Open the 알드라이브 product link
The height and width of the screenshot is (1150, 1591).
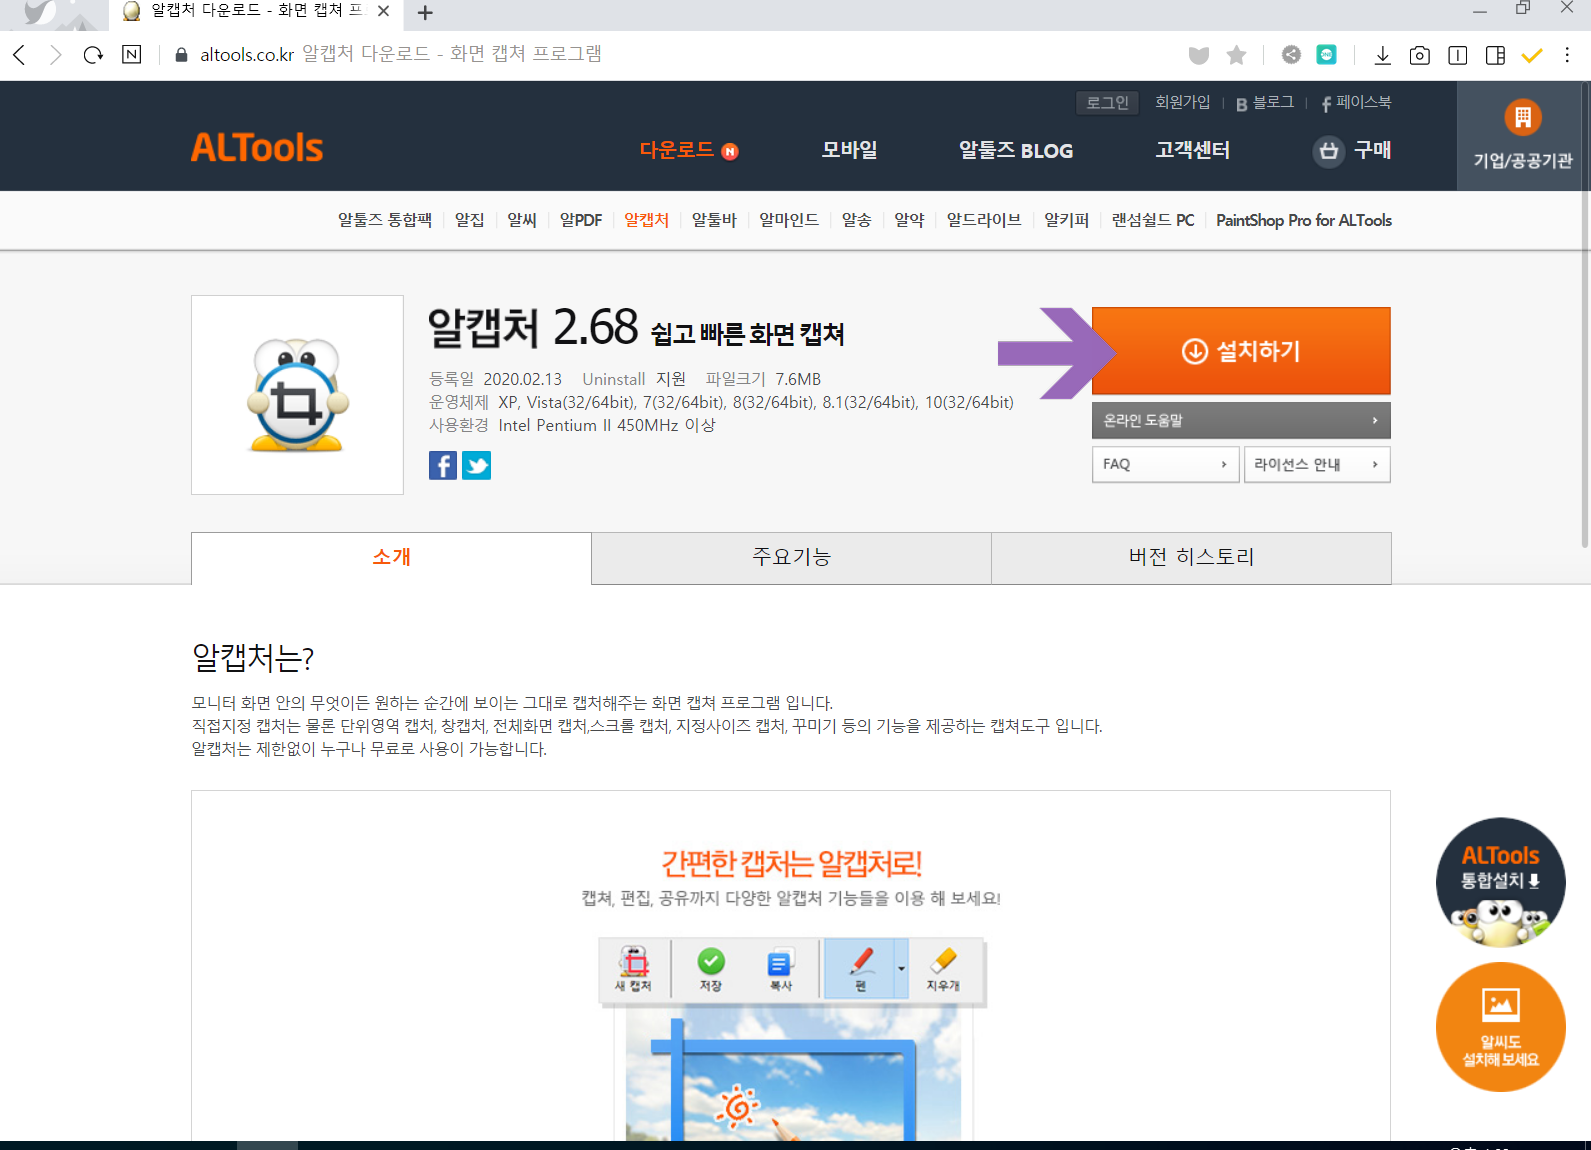(x=984, y=220)
